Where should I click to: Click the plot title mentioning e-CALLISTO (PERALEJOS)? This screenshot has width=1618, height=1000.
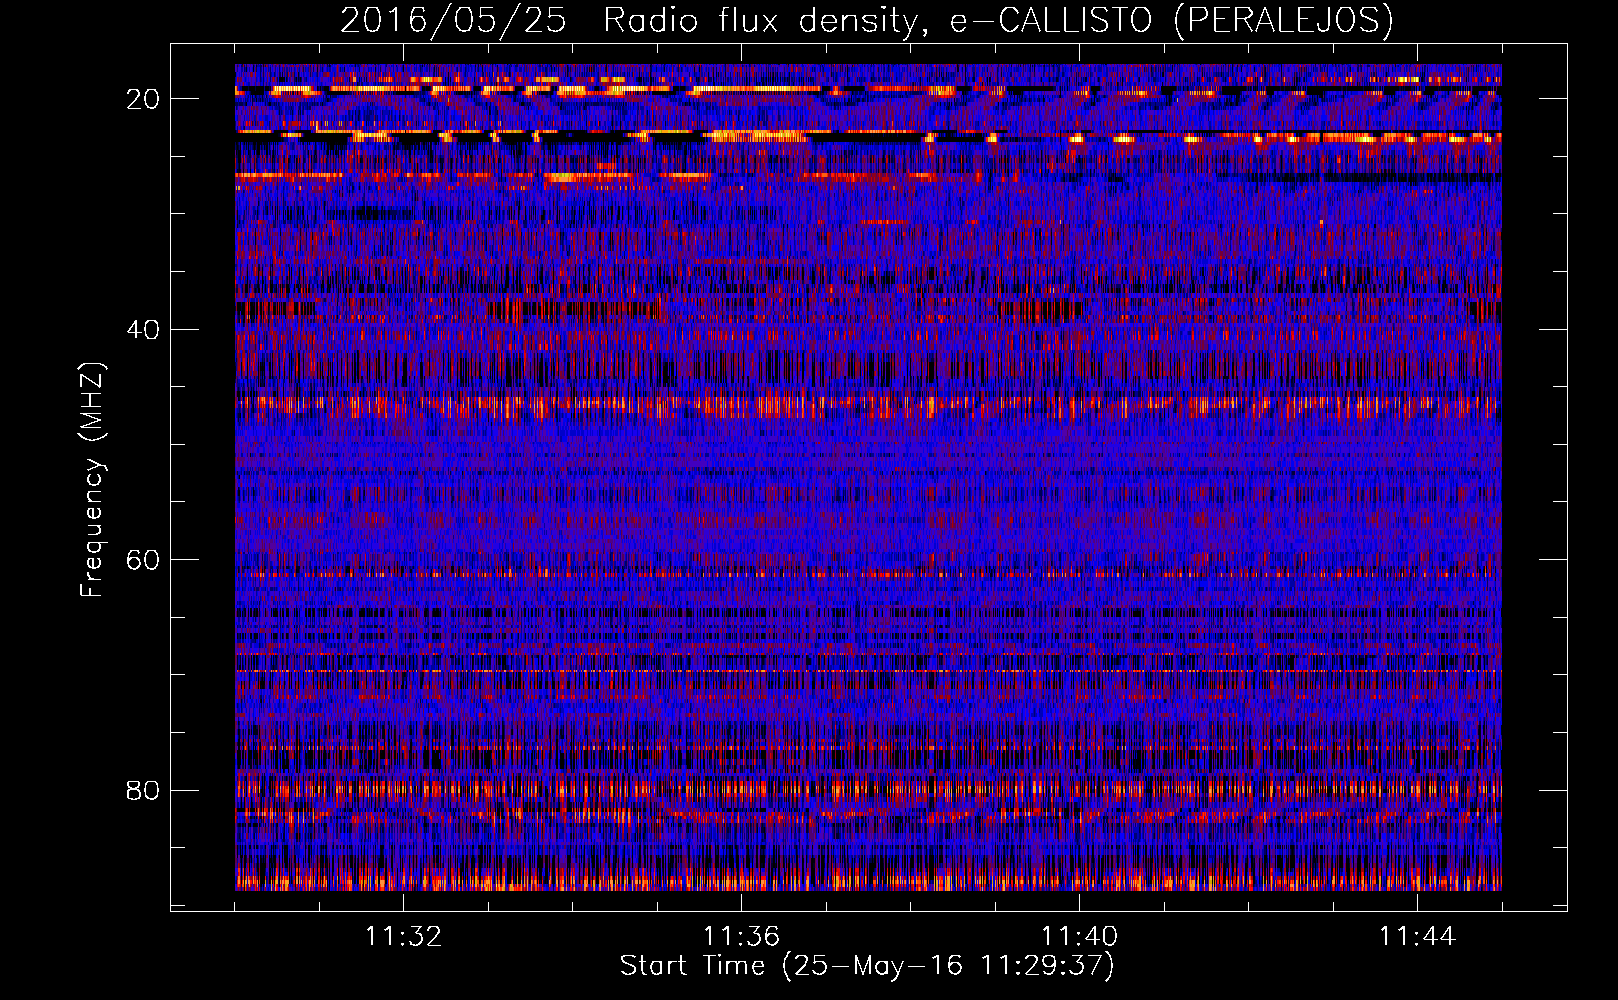click(x=866, y=20)
